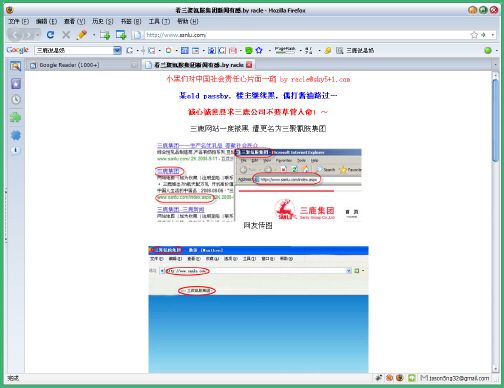
Task: Open the 帮助 (H) menu
Action: click(187, 21)
